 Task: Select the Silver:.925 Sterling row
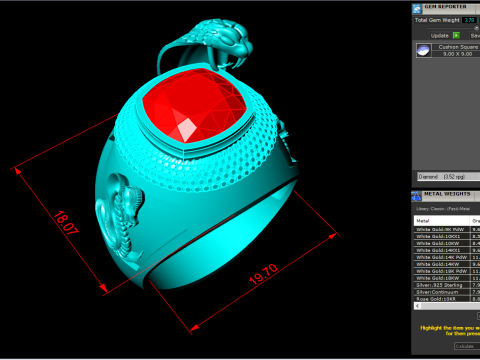tap(447, 285)
